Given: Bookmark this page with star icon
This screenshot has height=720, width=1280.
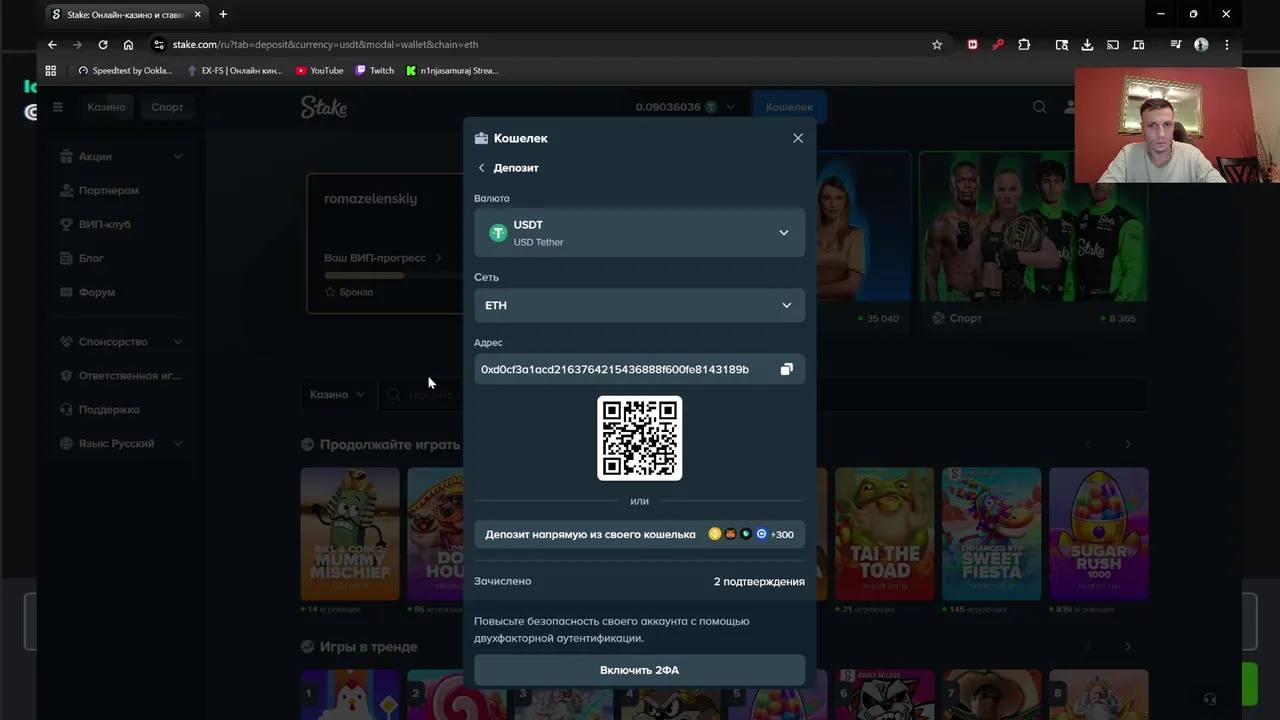Looking at the screenshot, I should (x=937, y=45).
